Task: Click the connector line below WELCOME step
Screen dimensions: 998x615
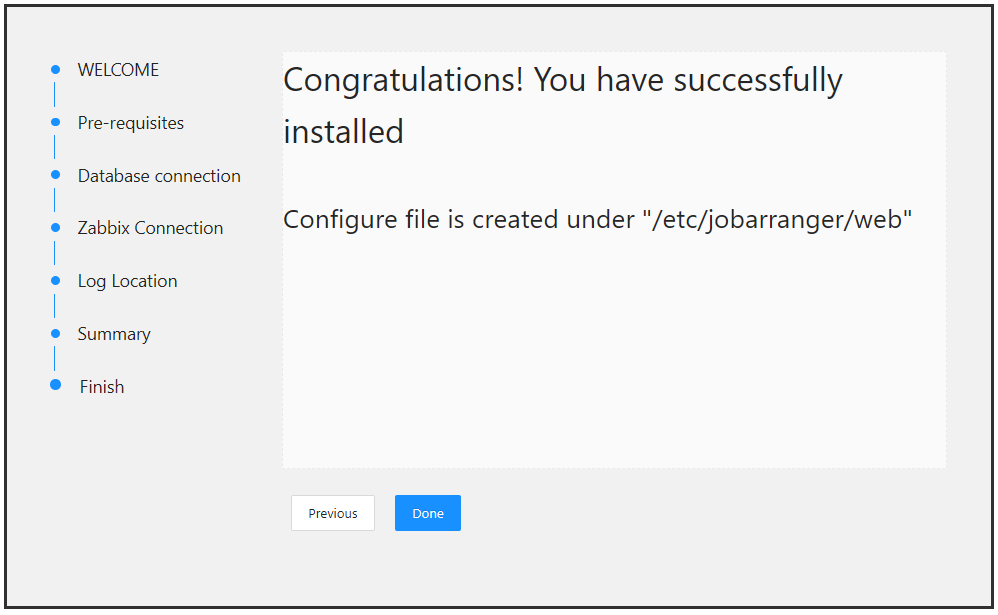Action: coord(55,95)
